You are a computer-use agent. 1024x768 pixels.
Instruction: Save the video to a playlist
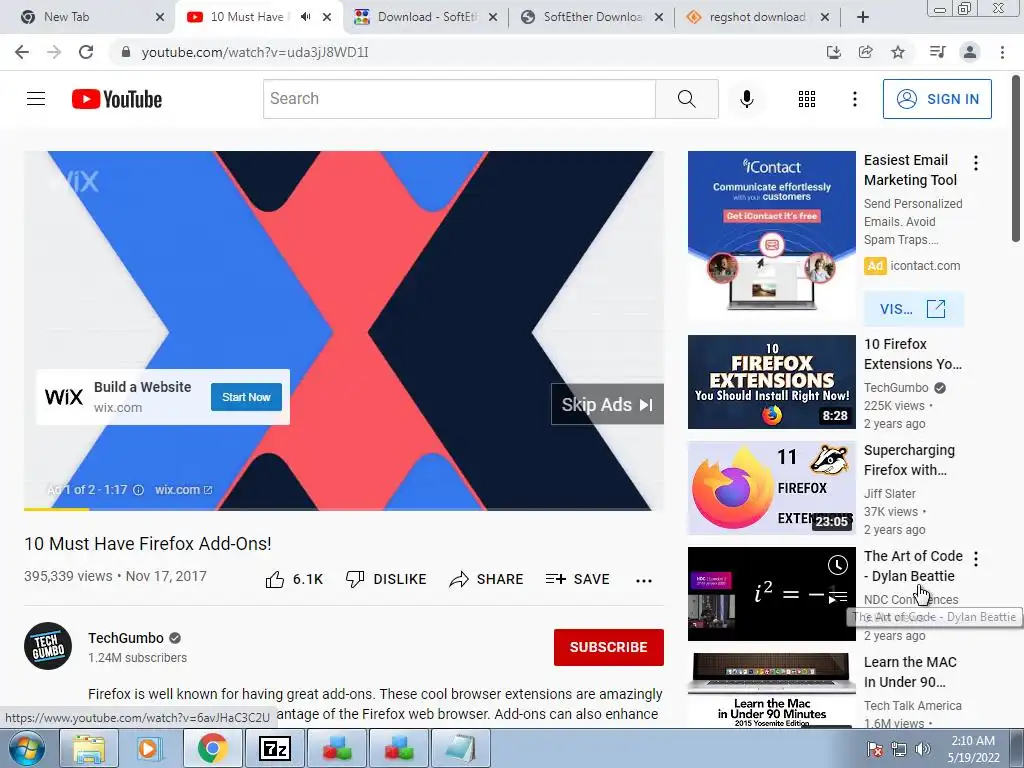point(577,579)
